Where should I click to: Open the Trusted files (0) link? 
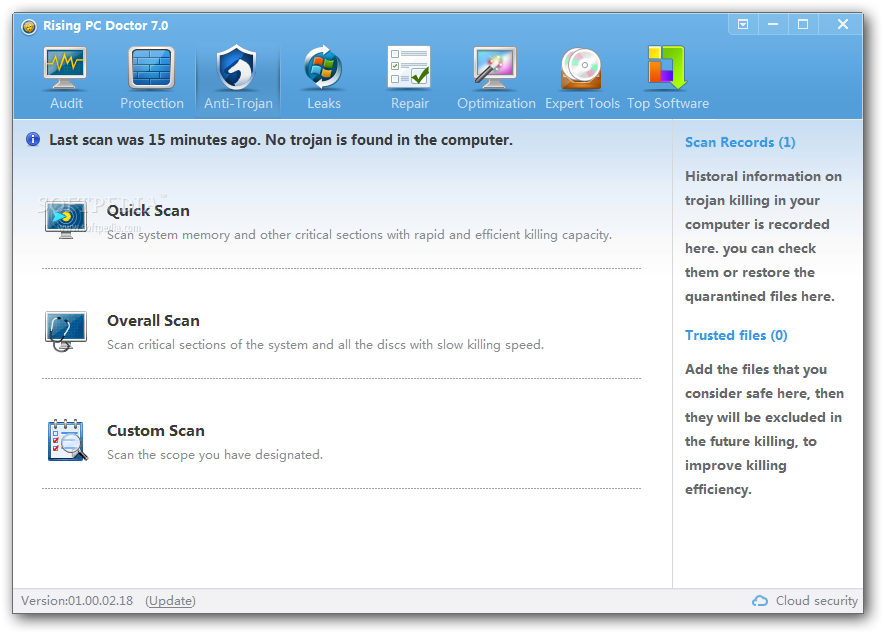(x=736, y=335)
